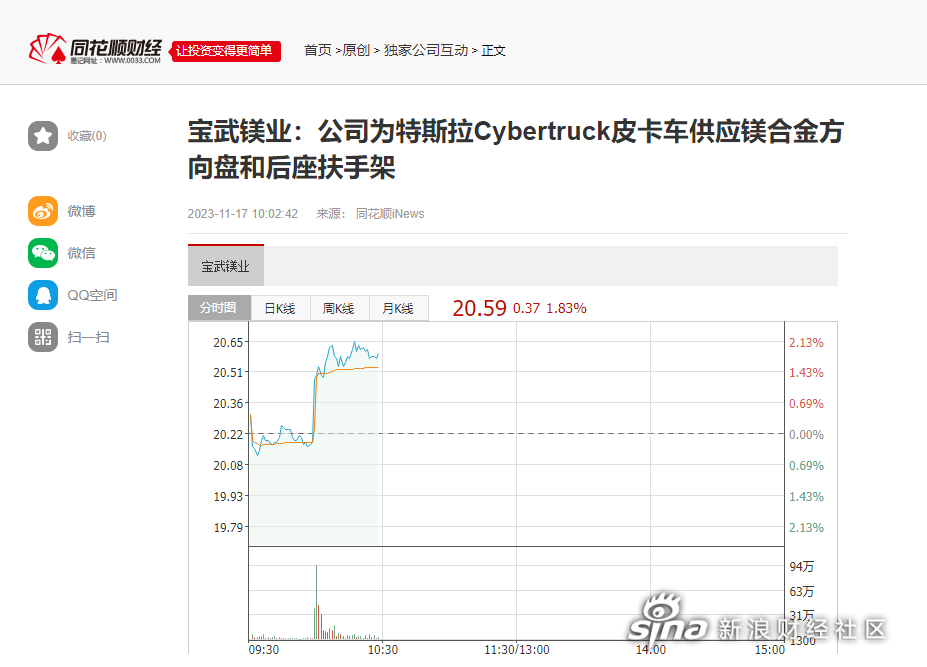The width and height of the screenshot is (927, 667).
Task: Share via the Weibo icon
Action: pos(43,211)
